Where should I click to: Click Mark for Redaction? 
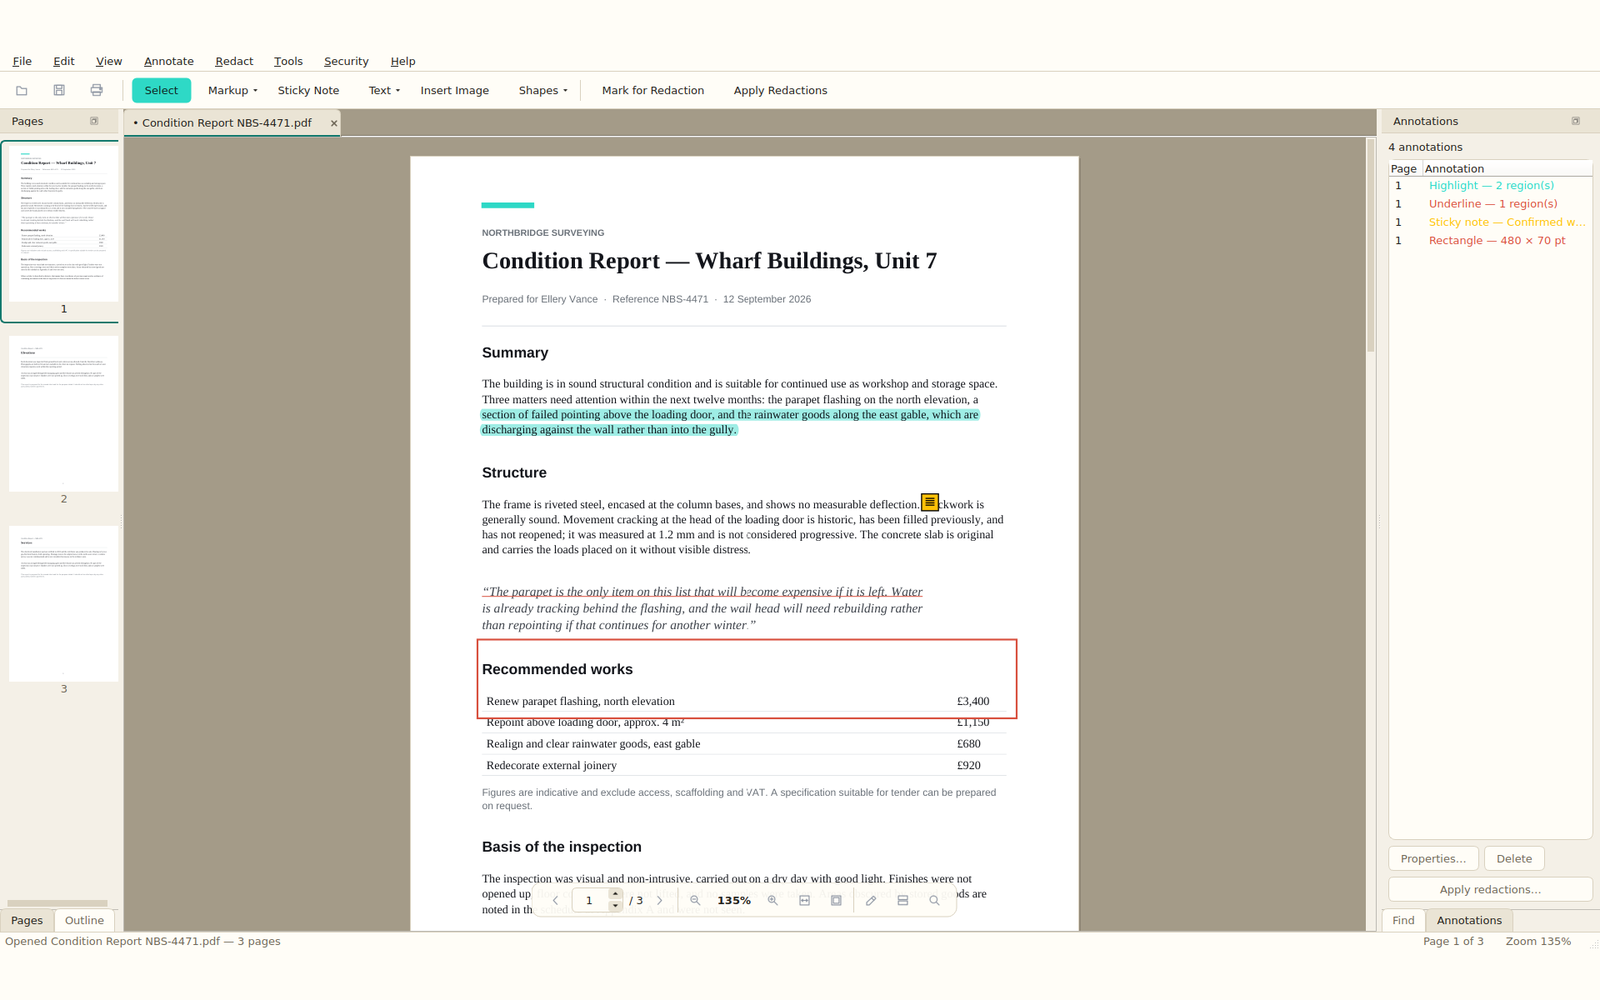pos(653,90)
